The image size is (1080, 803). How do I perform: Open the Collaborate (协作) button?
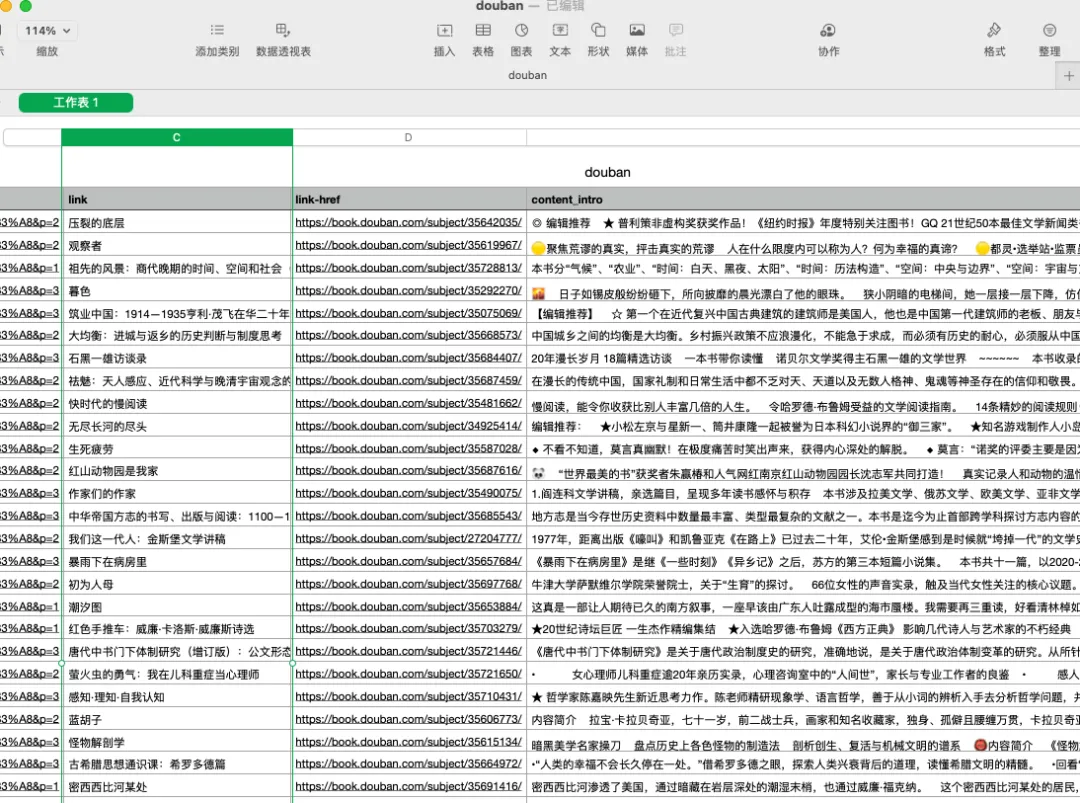click(x=828, y=31)
